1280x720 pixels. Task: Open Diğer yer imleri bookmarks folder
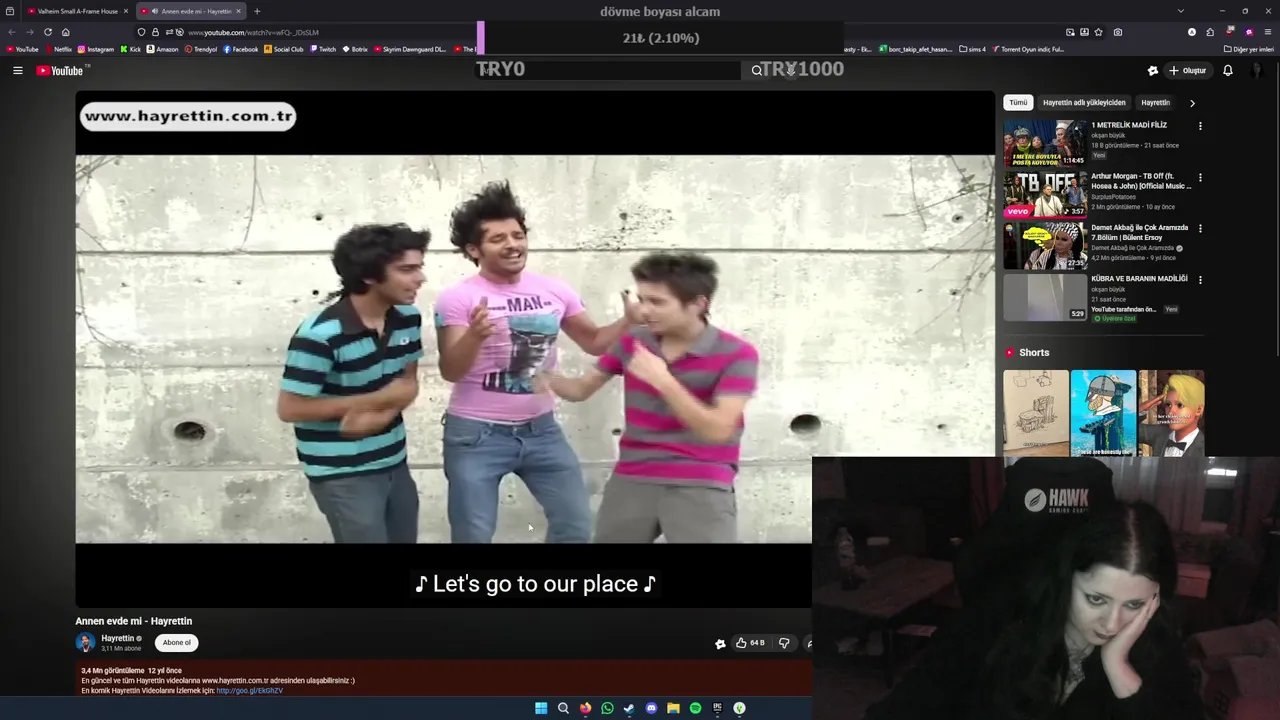[x=1249, y=49]
